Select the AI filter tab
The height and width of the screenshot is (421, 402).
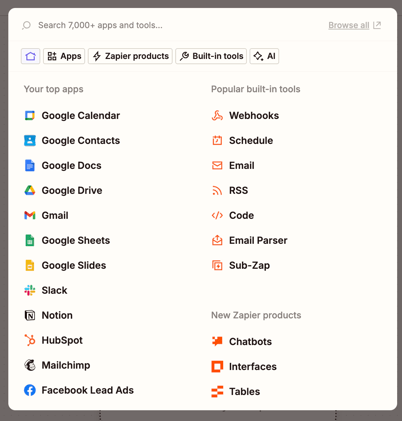tap(264, 56)
